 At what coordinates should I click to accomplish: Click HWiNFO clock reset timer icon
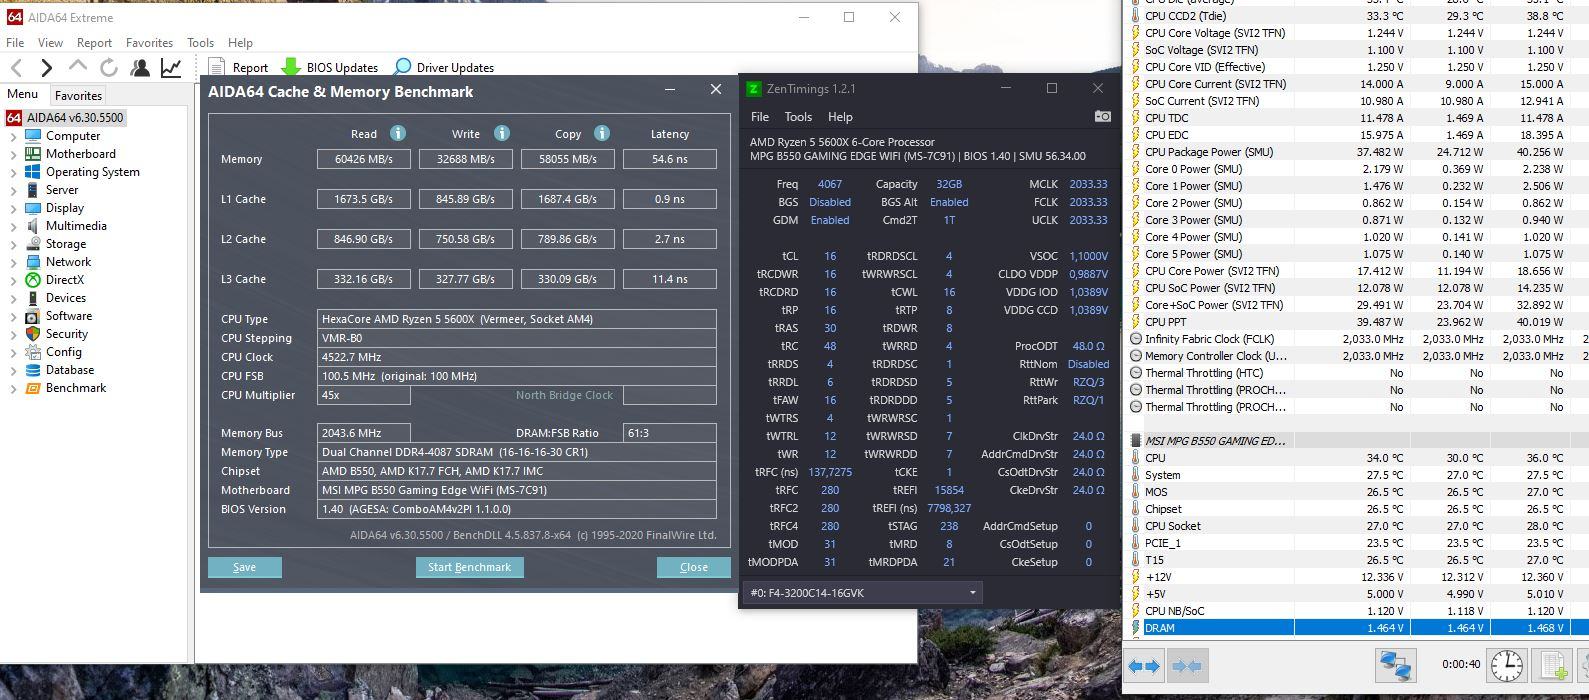(1506, 665)
